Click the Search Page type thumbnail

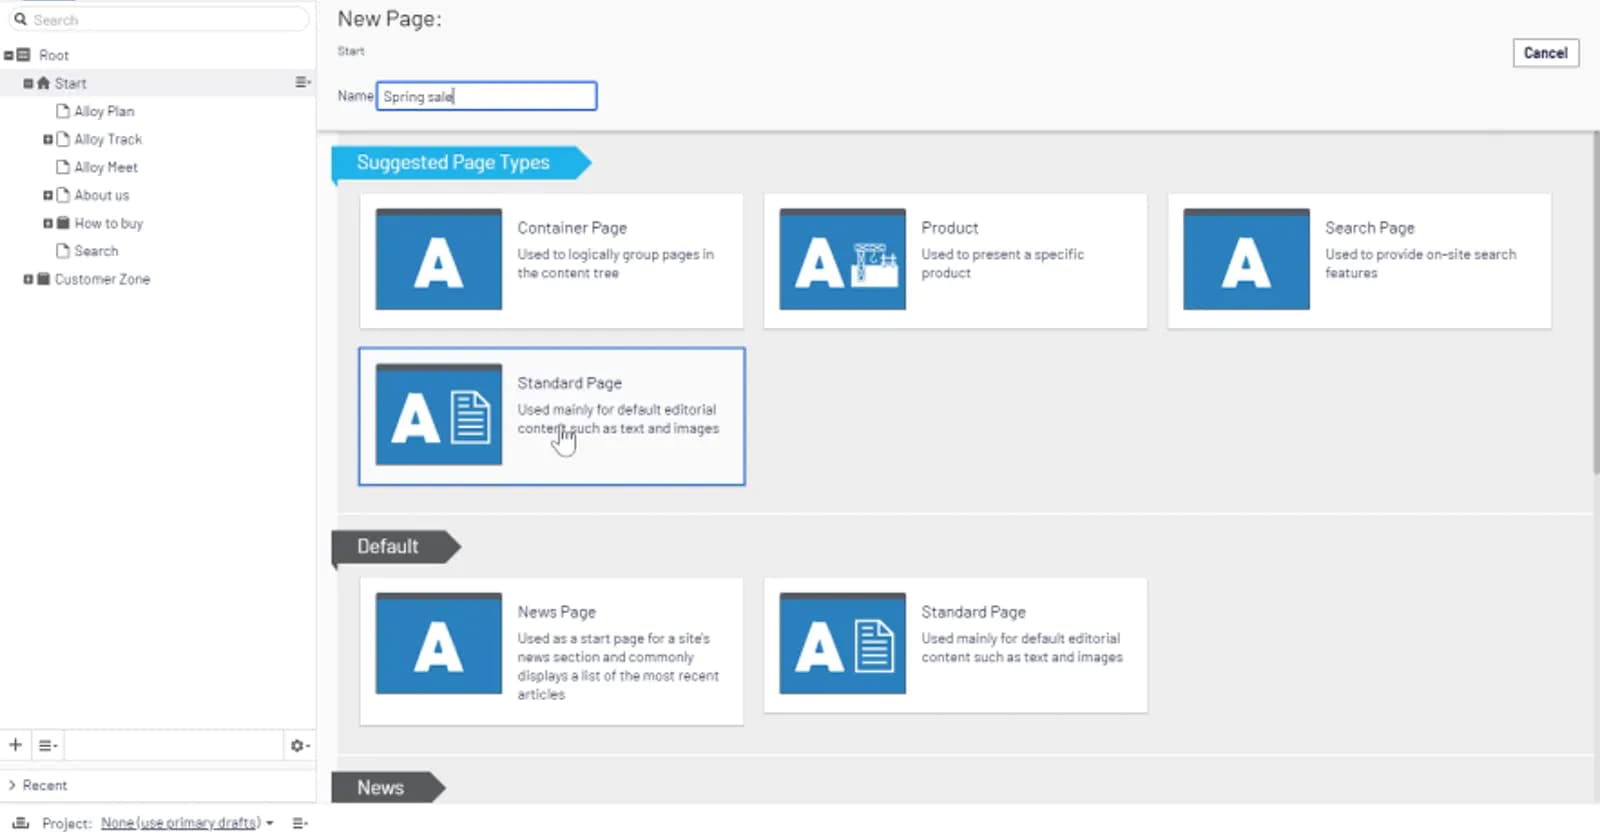tap(1246, 259)
